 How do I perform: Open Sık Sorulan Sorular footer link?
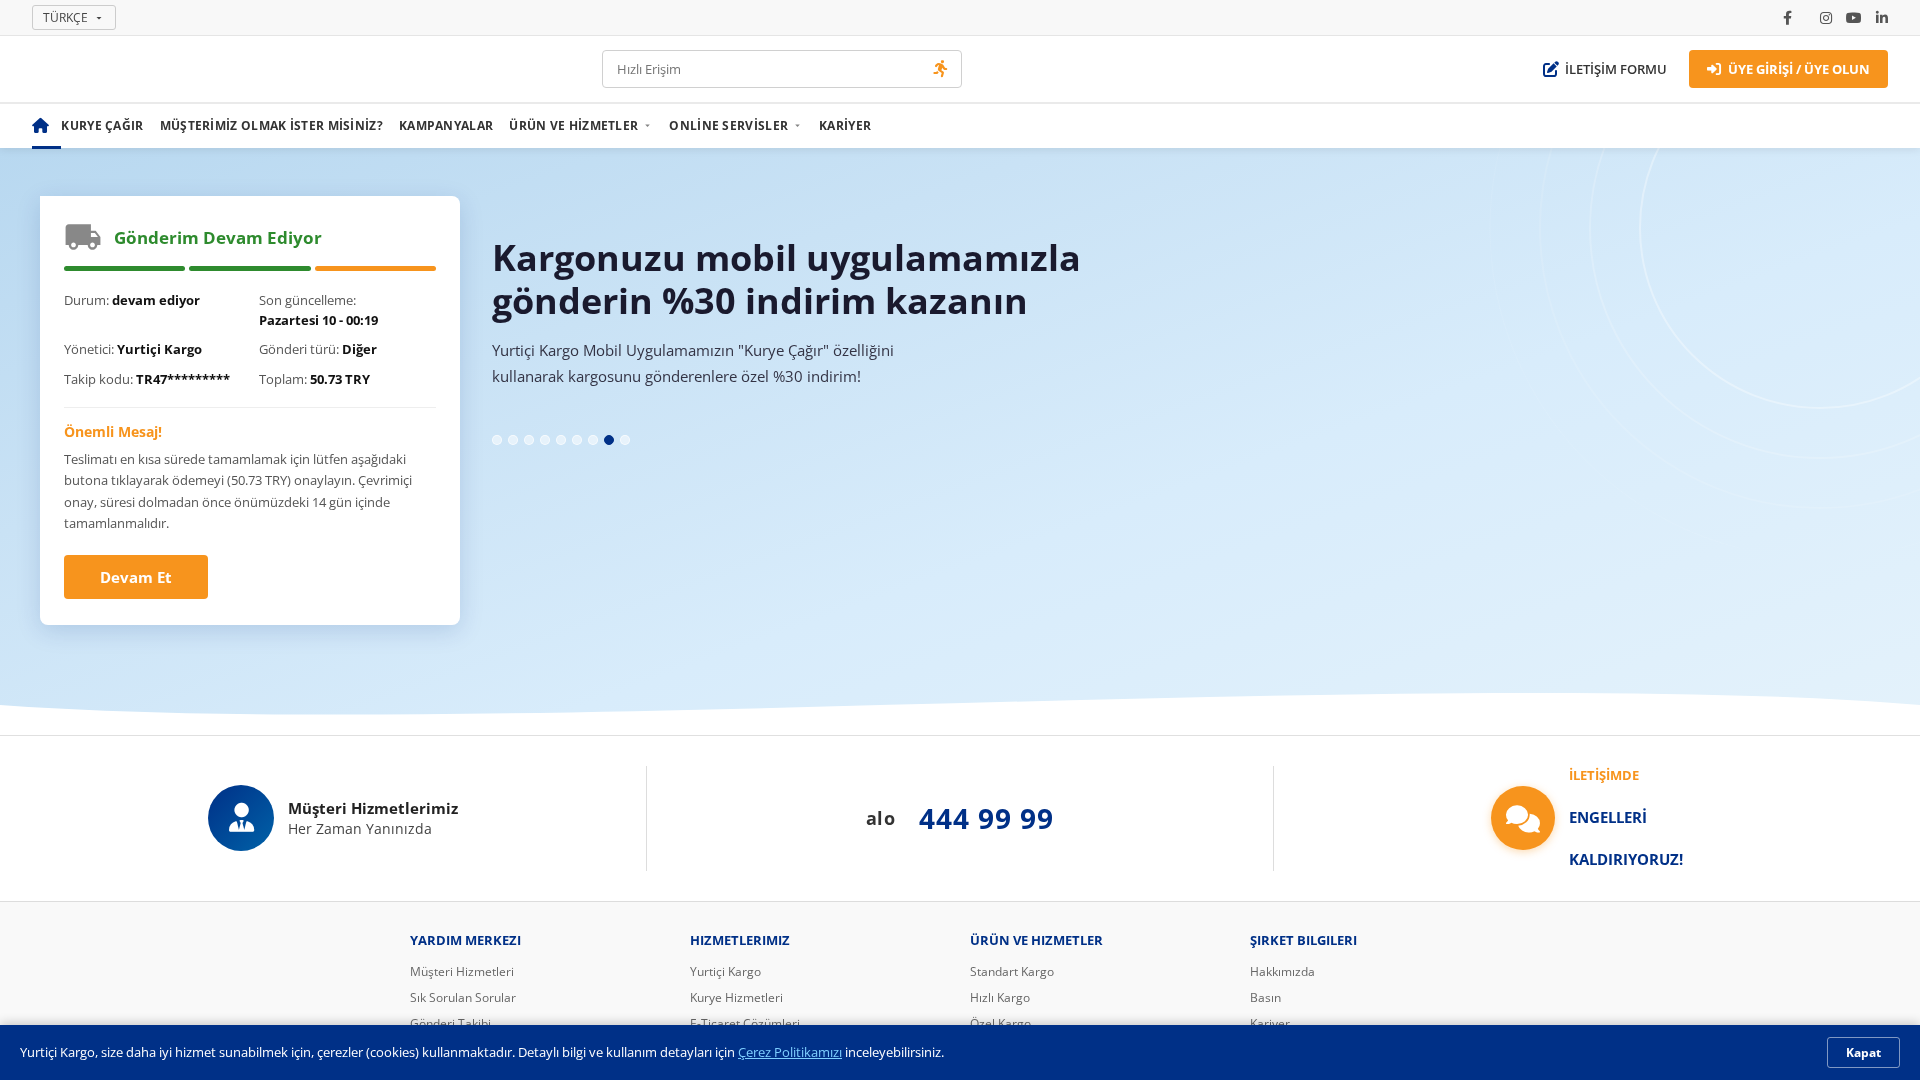pos(463,998)
